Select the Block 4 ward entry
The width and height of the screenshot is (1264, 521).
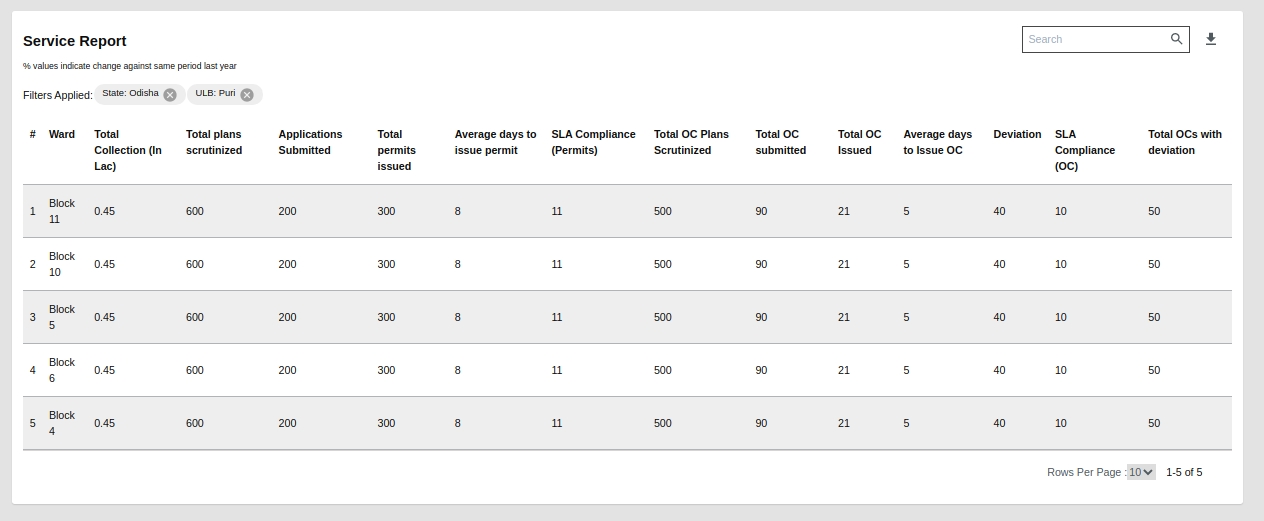coord(62,423)
